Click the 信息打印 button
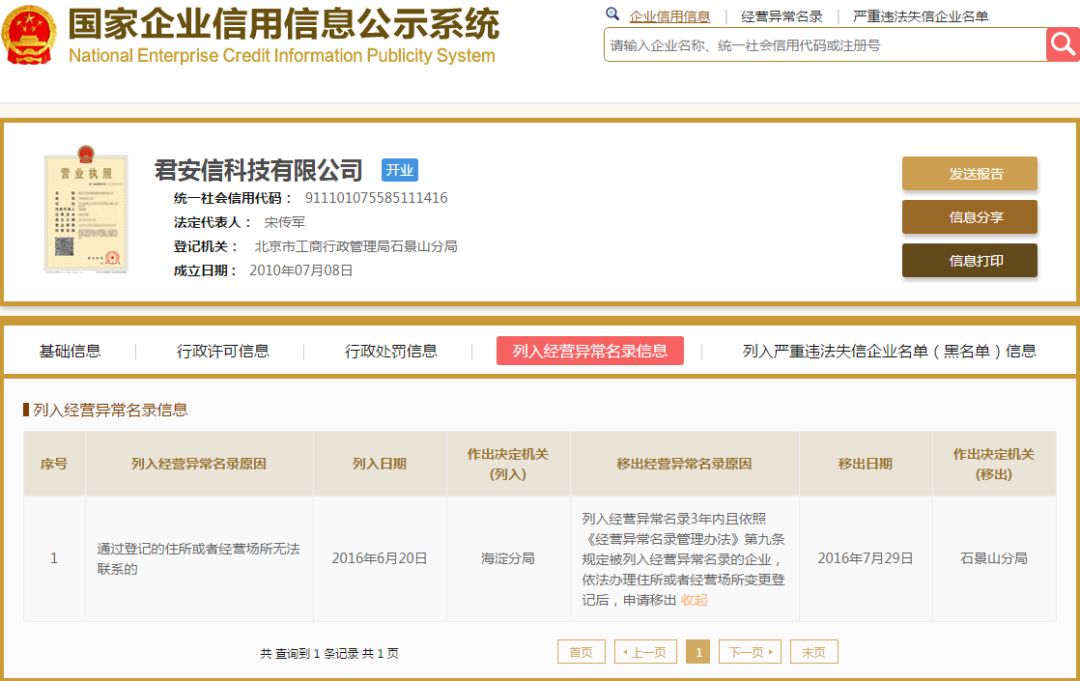 pyautogui.click(x=969, y=260)
